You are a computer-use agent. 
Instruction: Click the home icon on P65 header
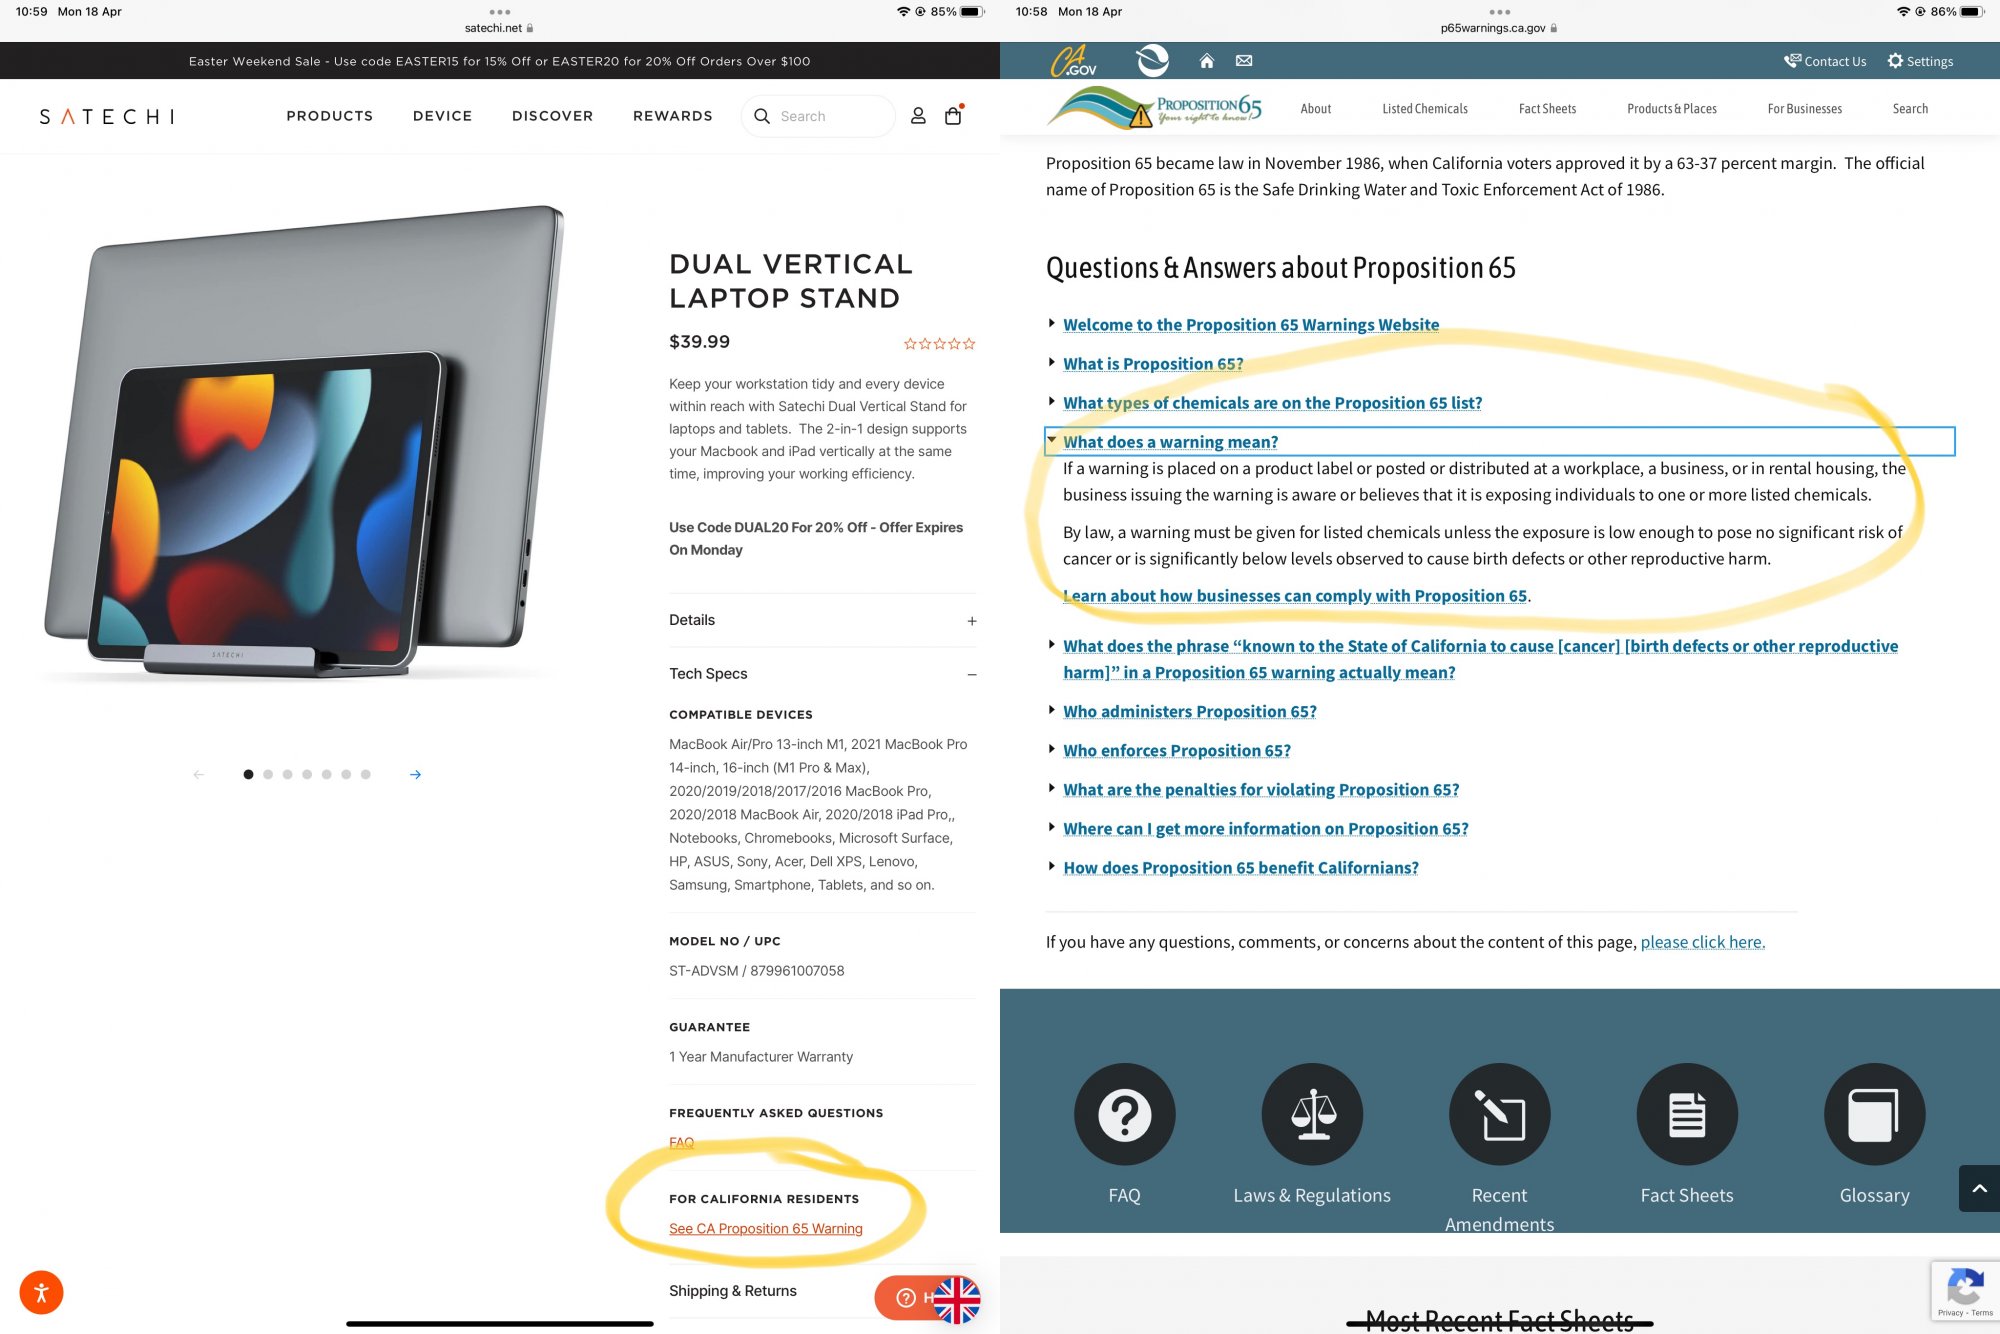(1207, 61)
